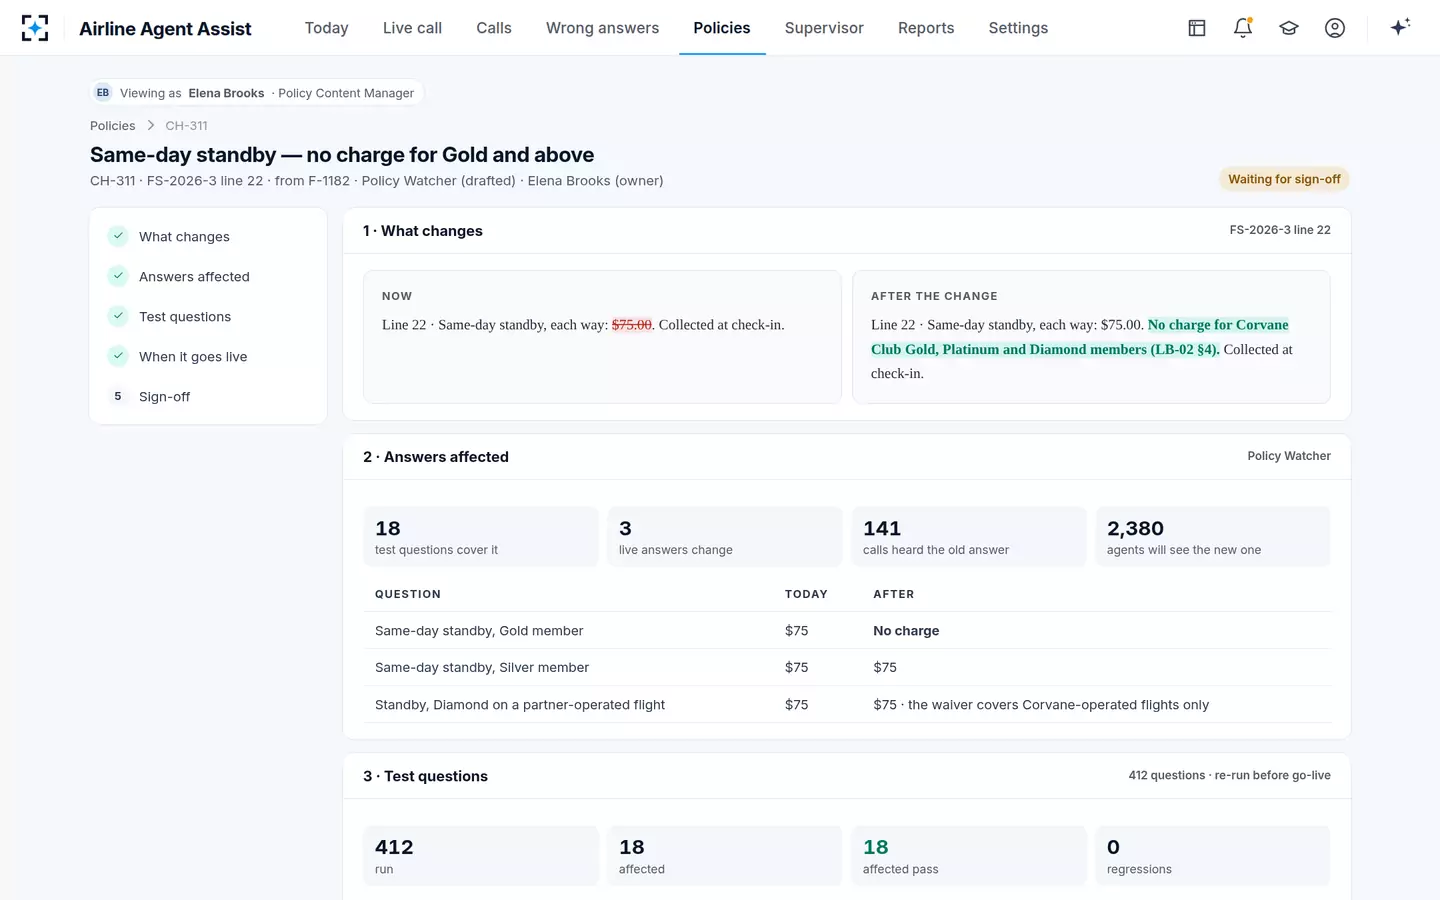Click the checkmark beside When it goes live
The width and height of the screenshot is (1440, 900).
(x=118, y=356)
